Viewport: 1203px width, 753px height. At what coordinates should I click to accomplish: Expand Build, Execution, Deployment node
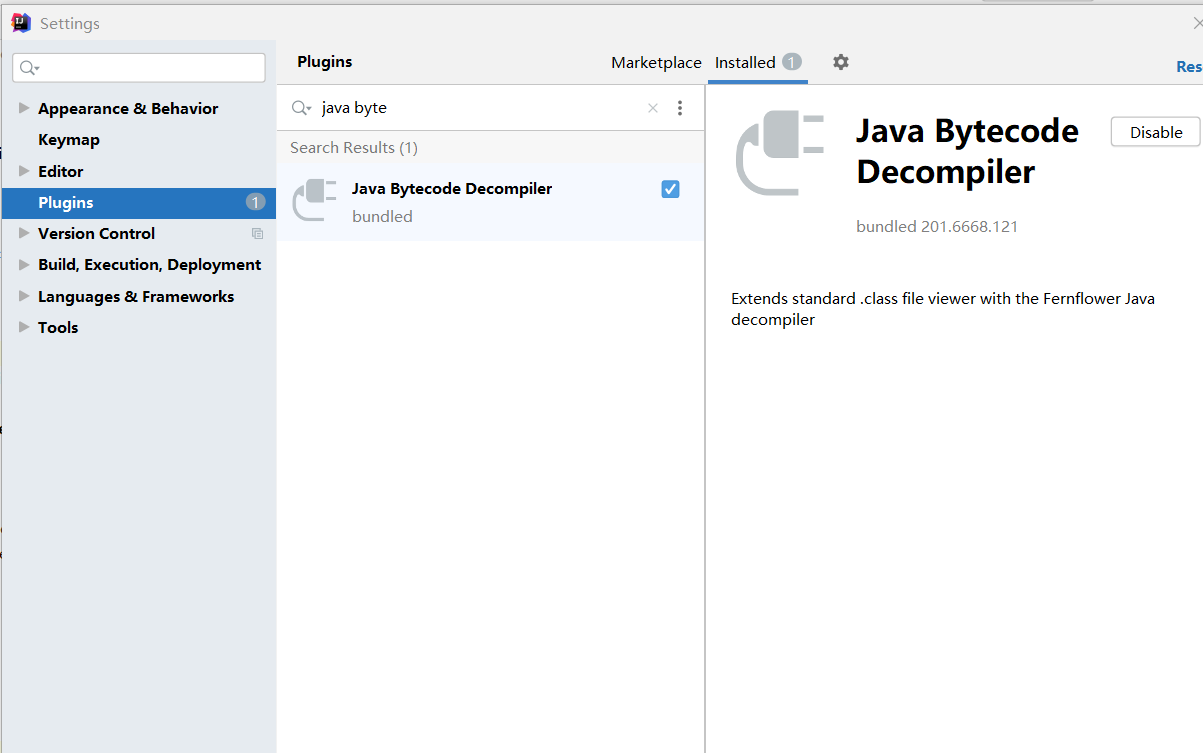(24, 265)
